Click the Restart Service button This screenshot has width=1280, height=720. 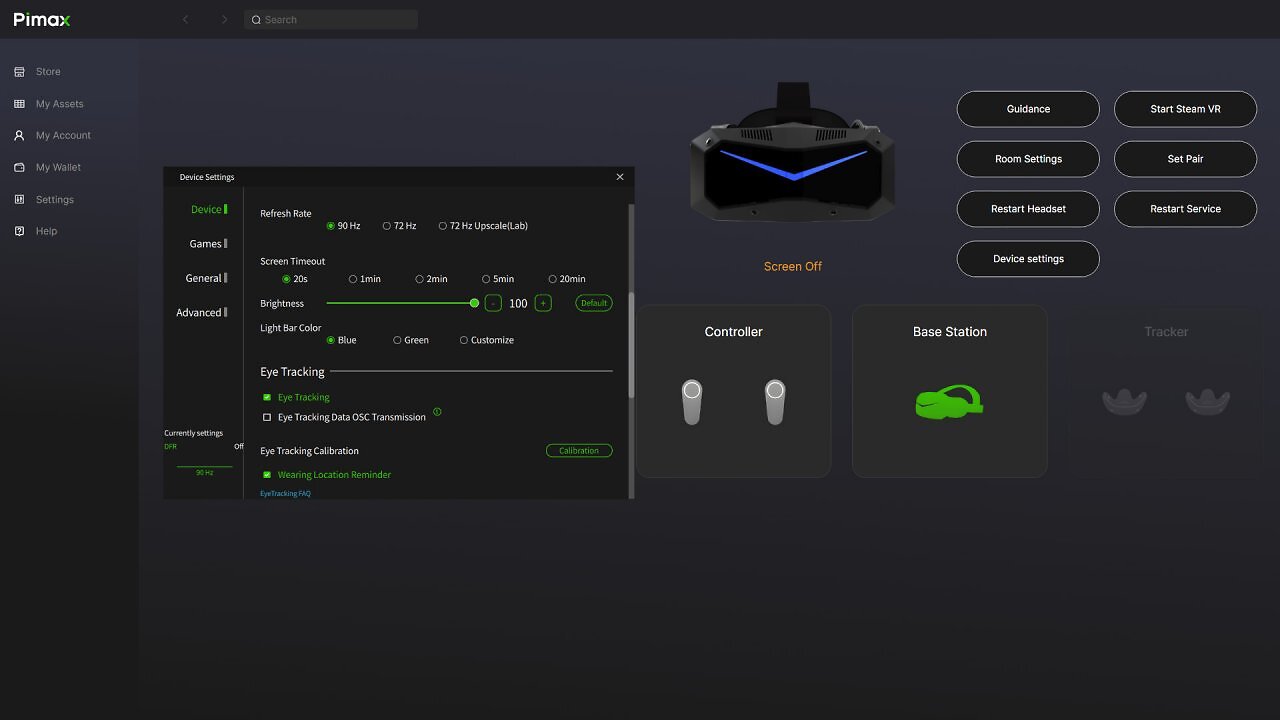coord(1185,209)
